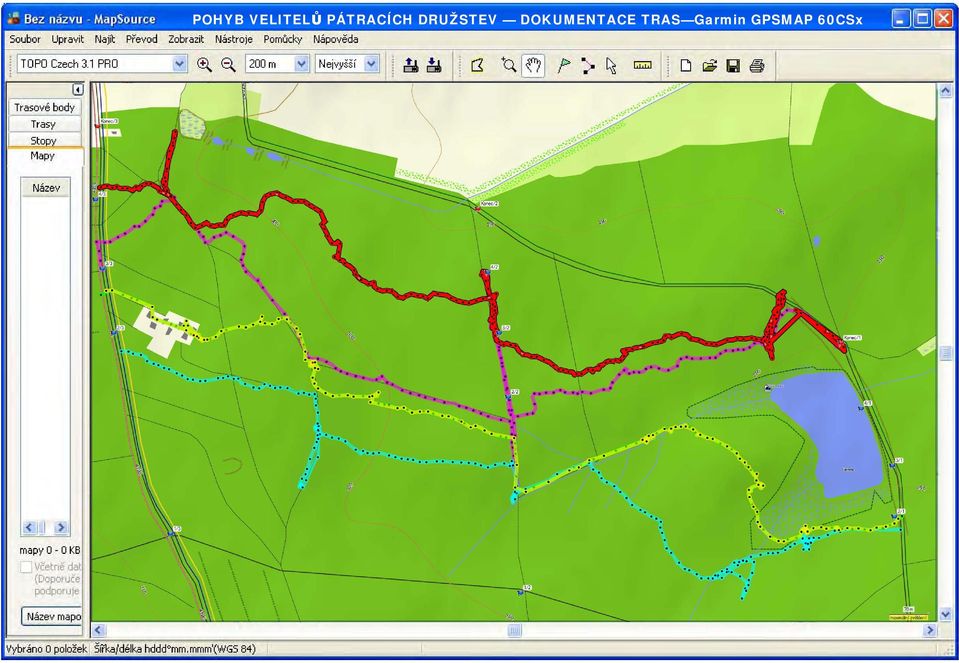This screenshot has width=959, height=663.
Task: Click the map view's horizontal scroll right arrow
Action: point(930,630)
